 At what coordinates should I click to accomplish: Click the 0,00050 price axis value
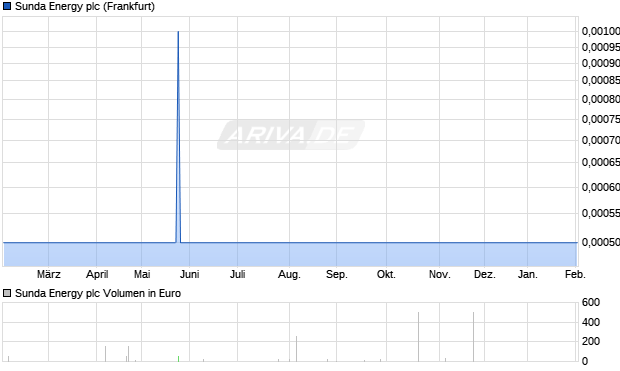[601, 242]
